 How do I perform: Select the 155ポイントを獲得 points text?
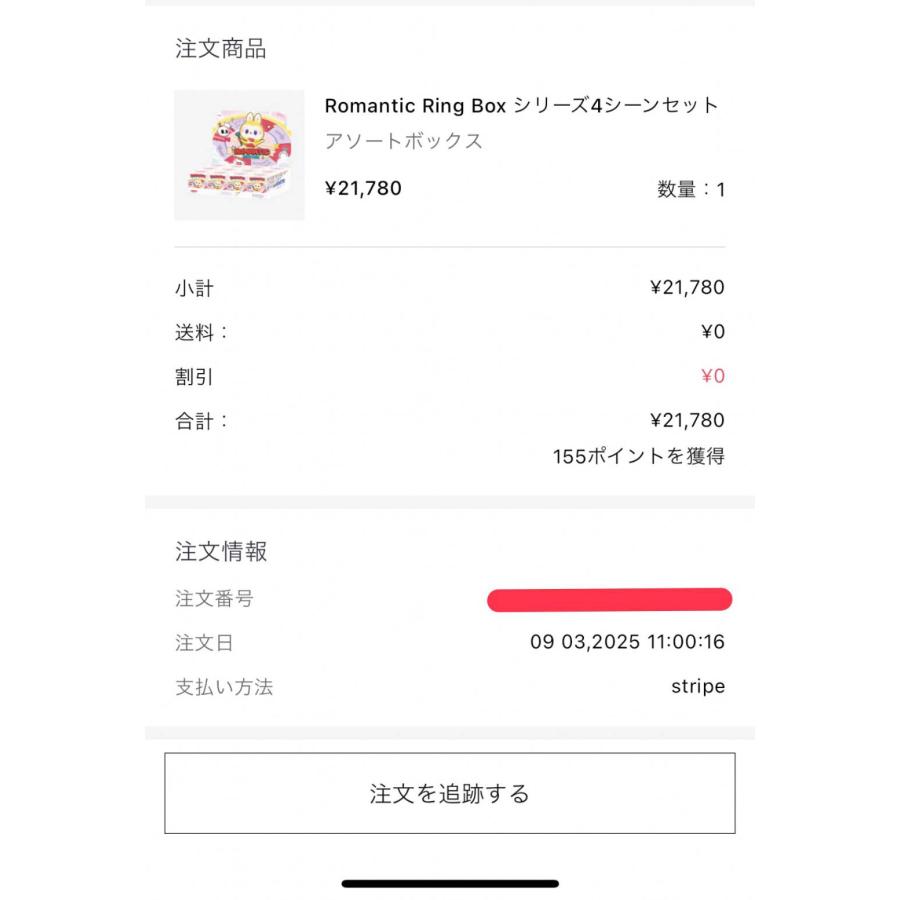pos(641,455)
